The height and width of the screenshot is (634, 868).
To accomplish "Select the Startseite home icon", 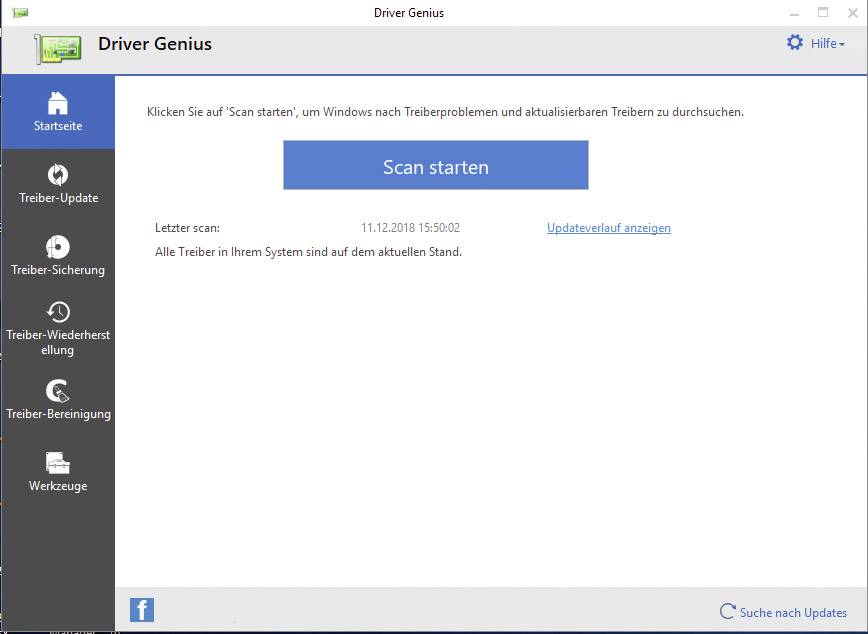I will pos(58,102).
